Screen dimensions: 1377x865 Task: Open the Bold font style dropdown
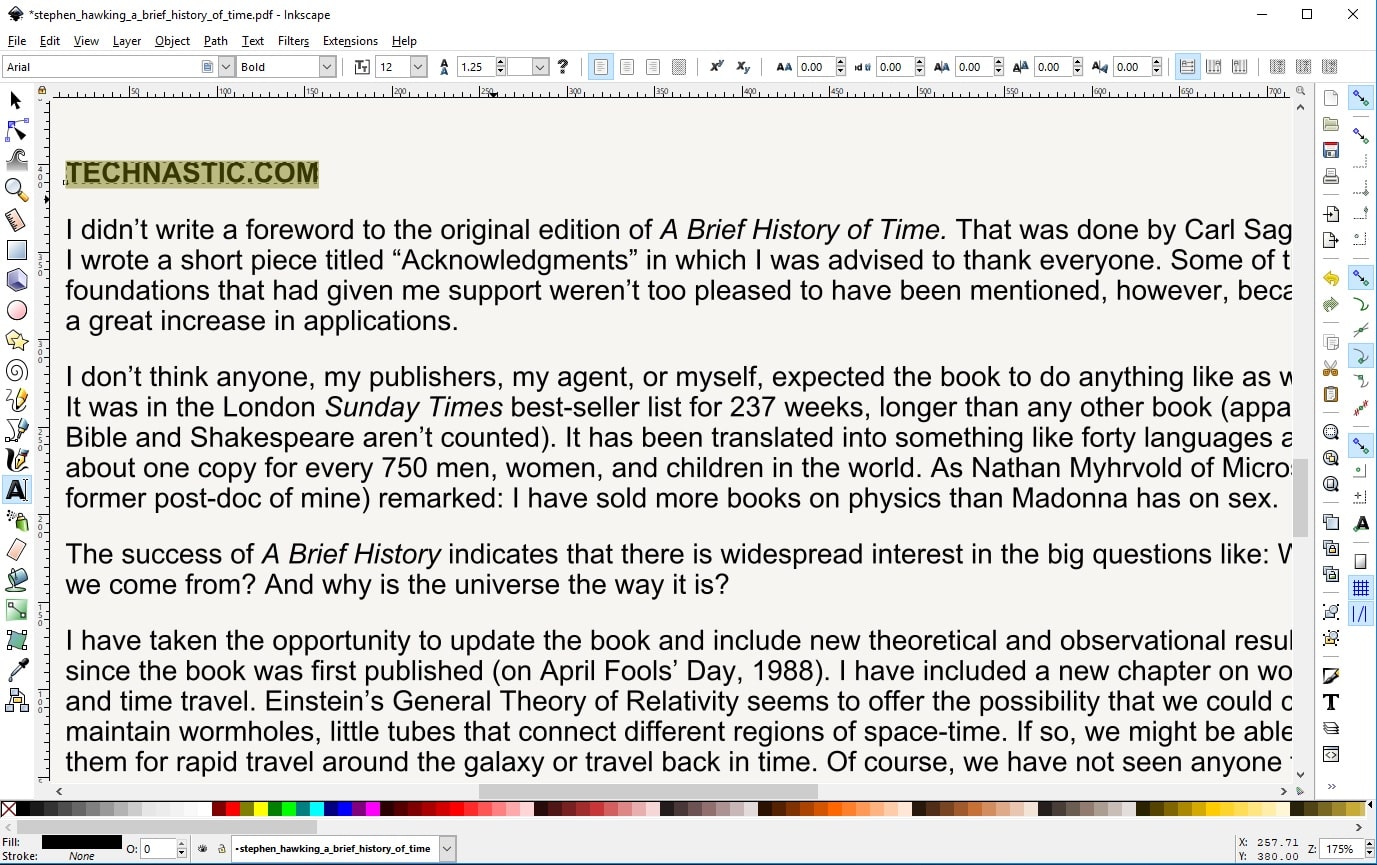click(x=327, y=67)
